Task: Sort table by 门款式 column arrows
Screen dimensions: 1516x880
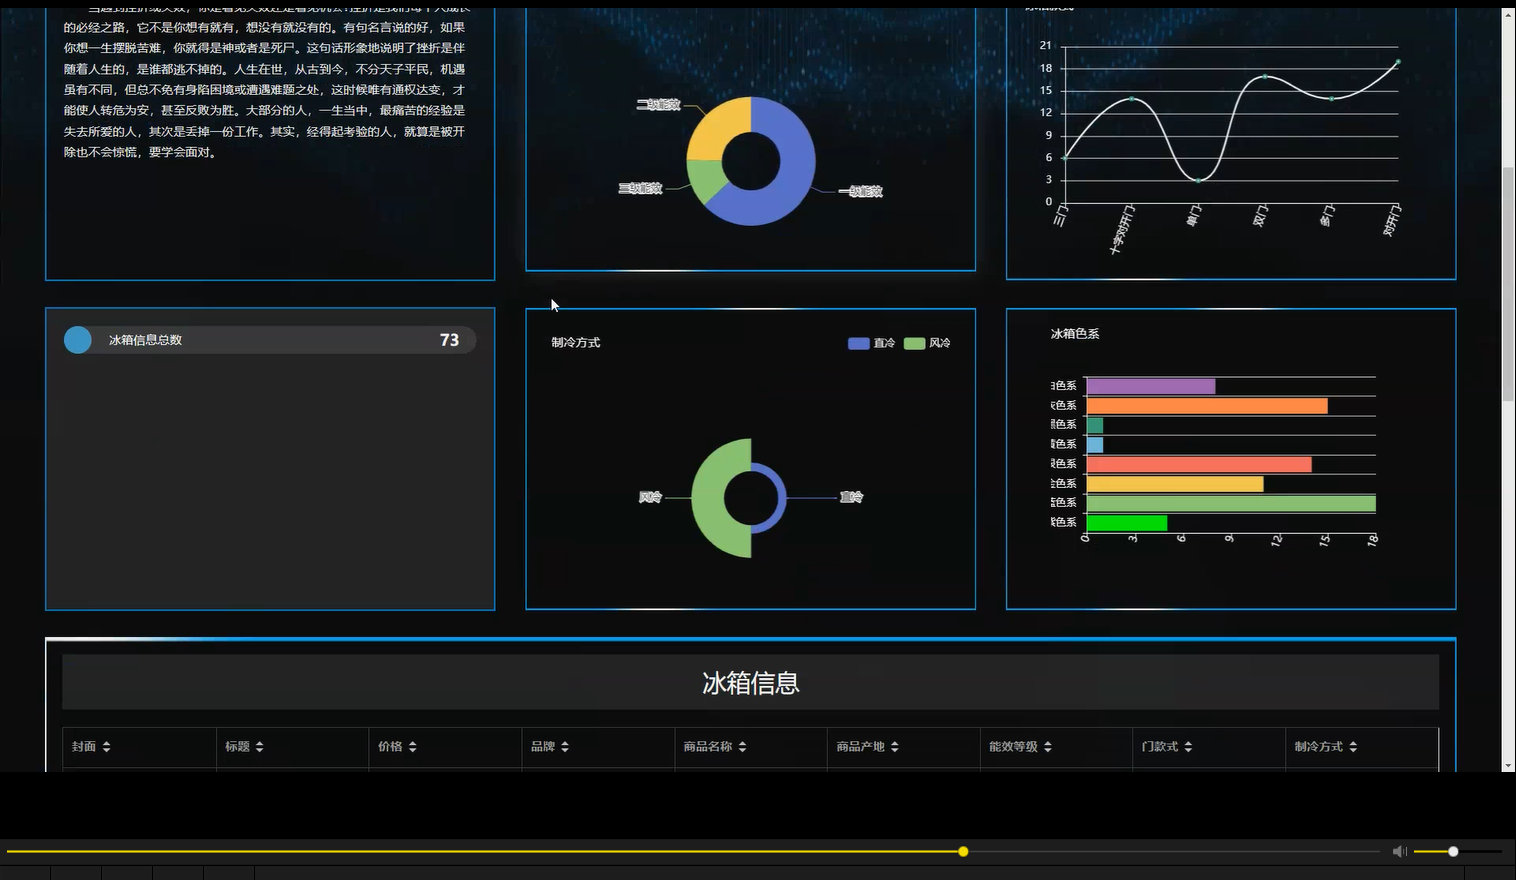Action: (1188, 747)
